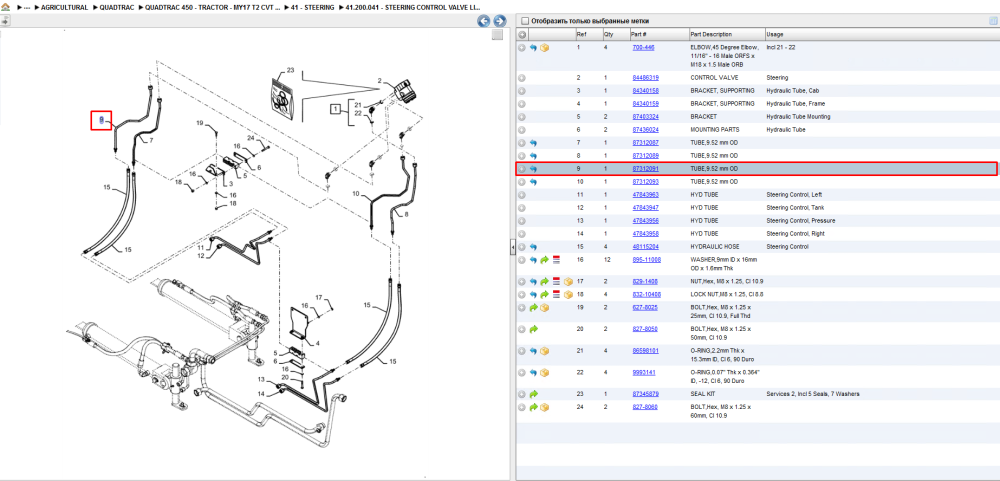The image size is (1000, 481).
Task: Click green arrow icon in WASHER row
Action: pos(545,260)
